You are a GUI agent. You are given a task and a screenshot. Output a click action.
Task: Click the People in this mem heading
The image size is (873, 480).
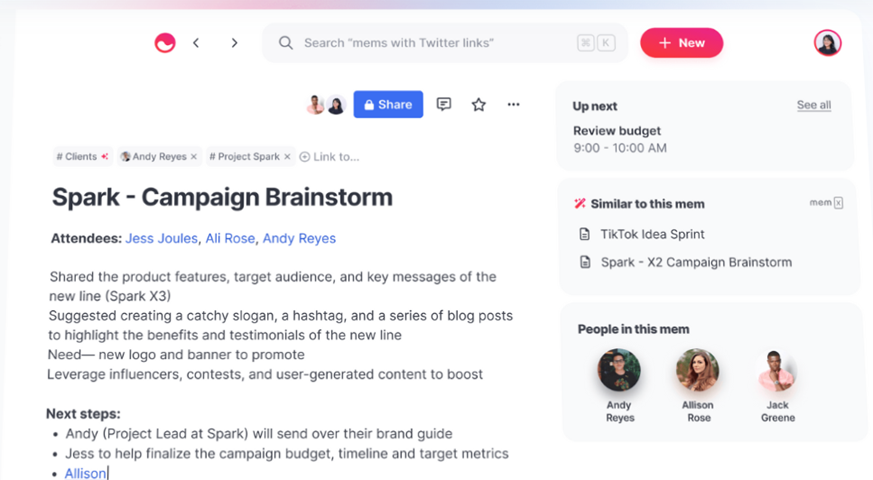[633, 329]
